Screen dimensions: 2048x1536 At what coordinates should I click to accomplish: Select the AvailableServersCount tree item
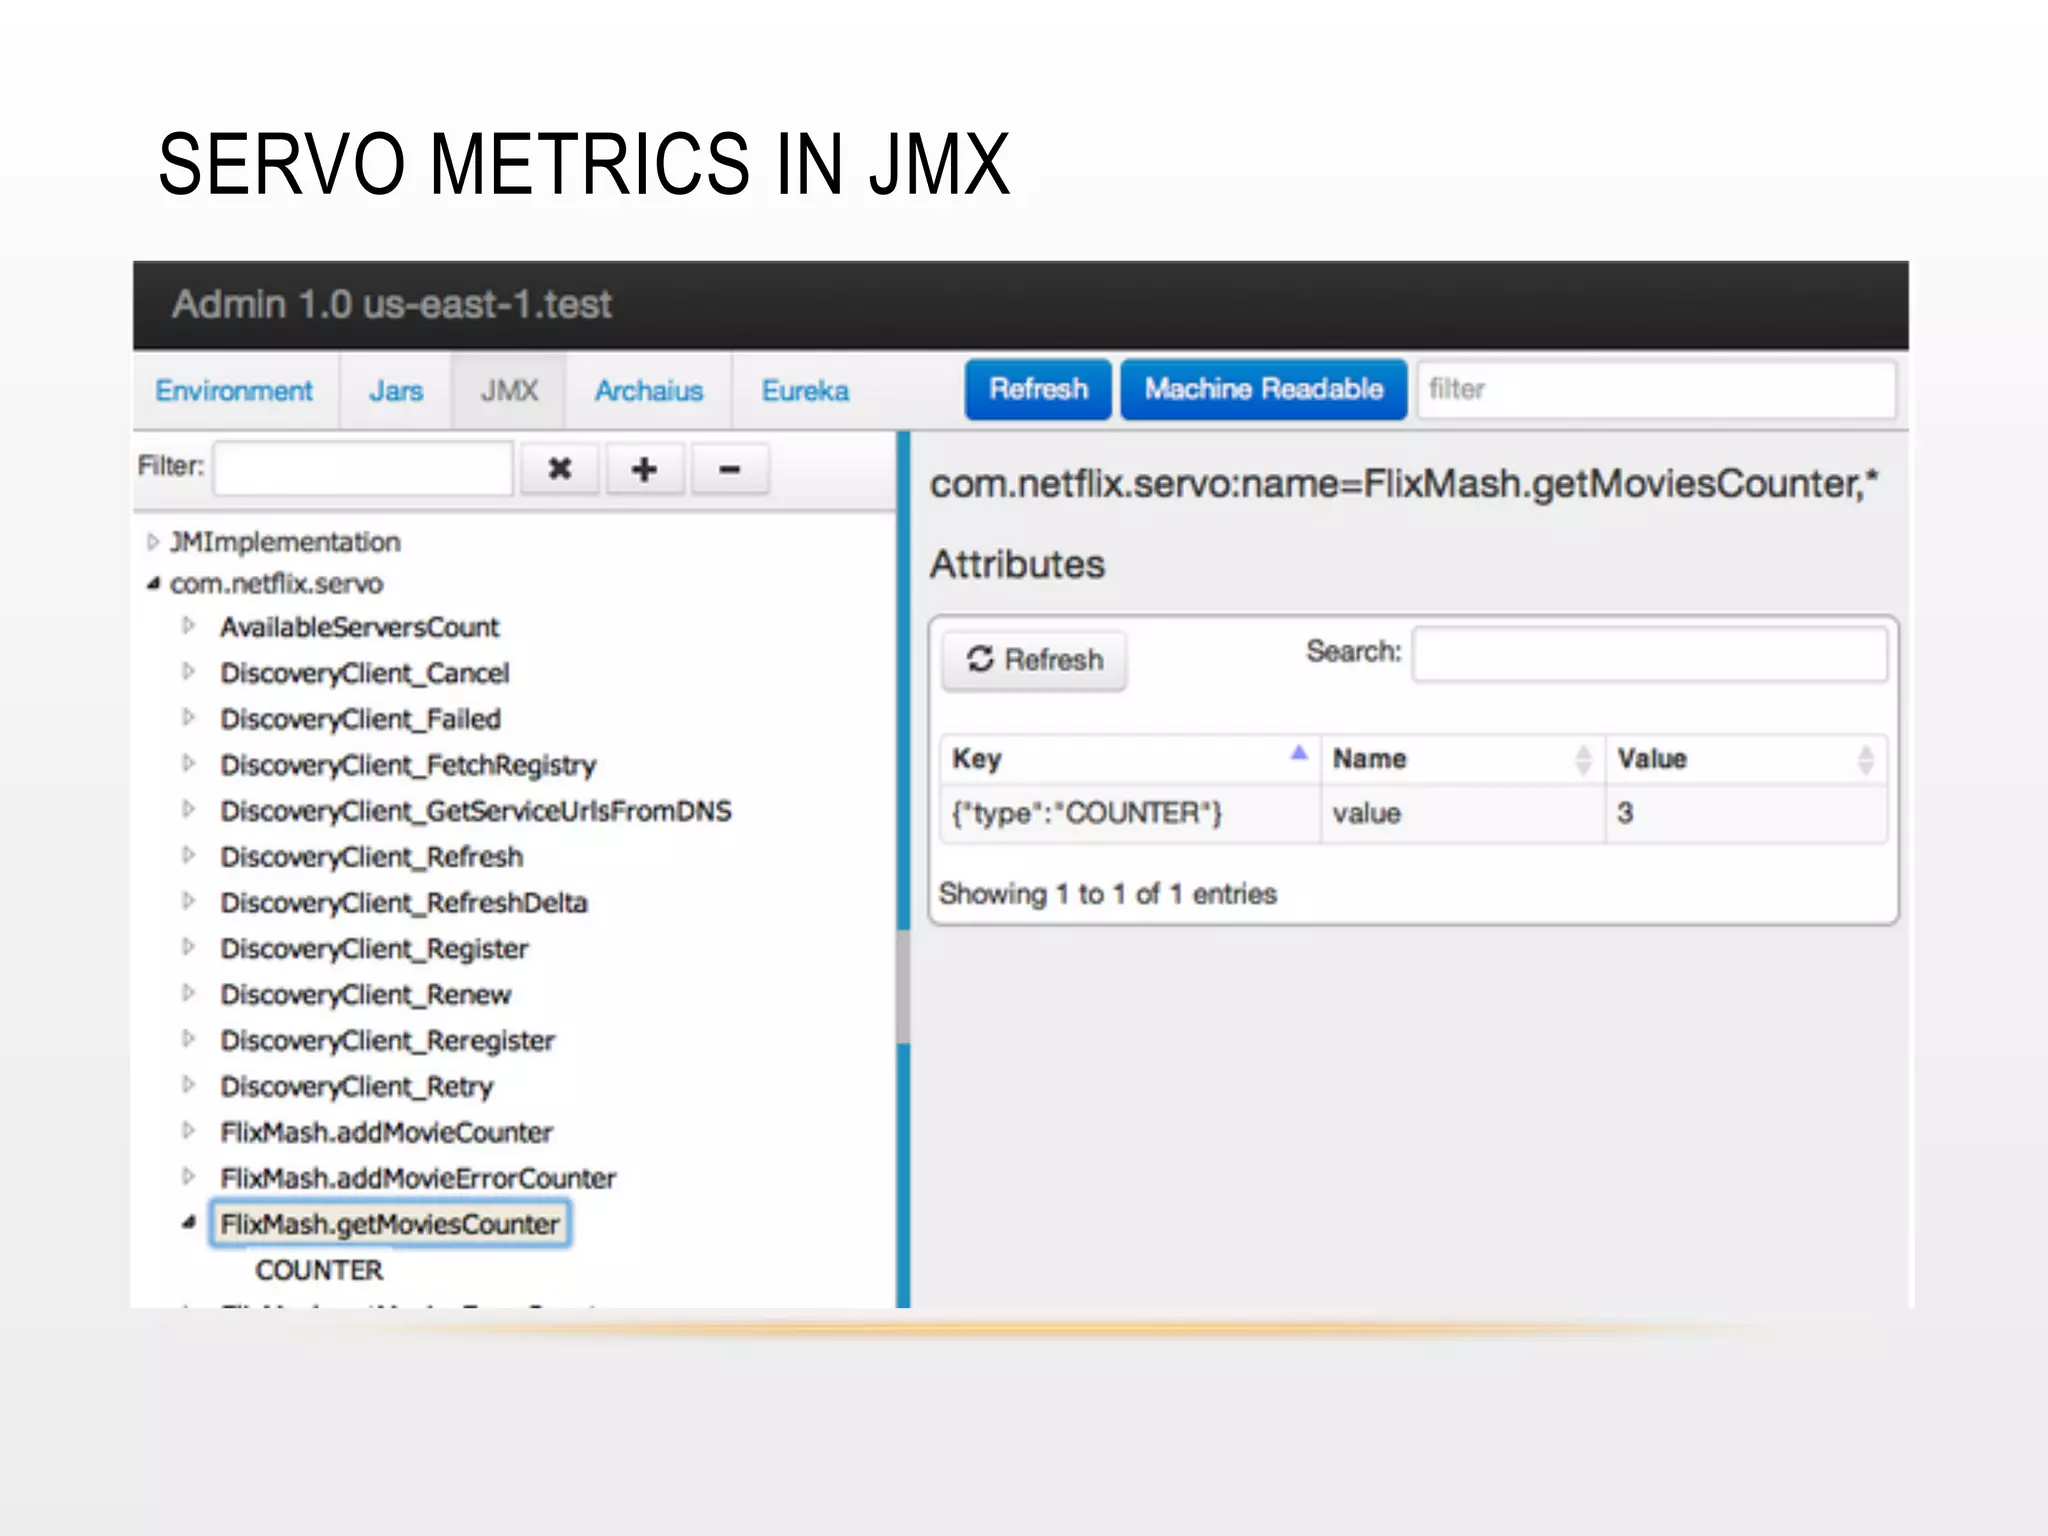[360, 627]
